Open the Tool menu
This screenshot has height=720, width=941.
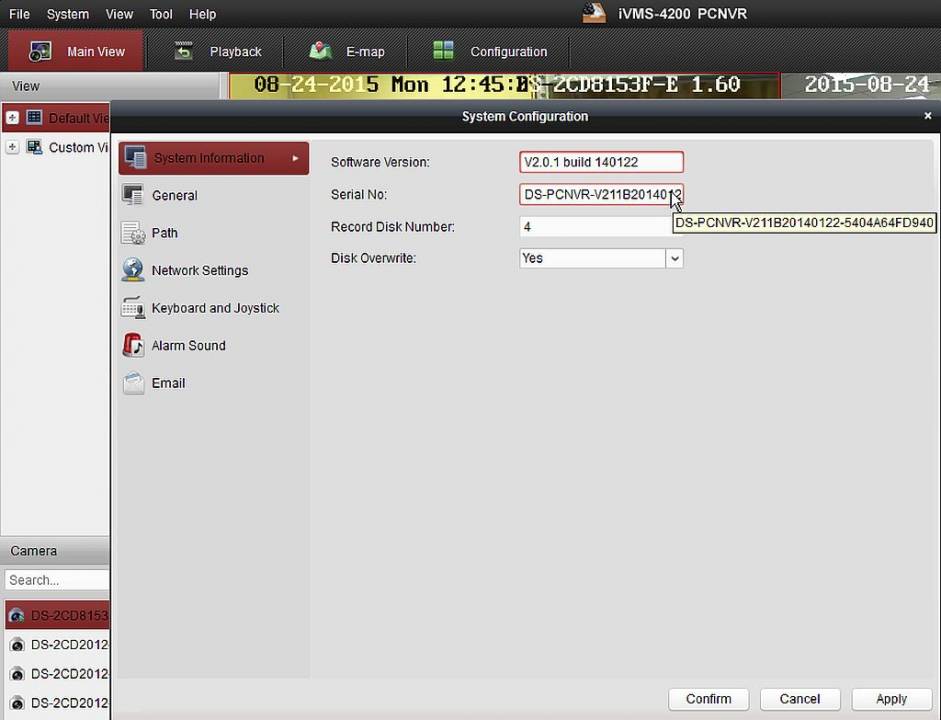(x=161, y=14)
